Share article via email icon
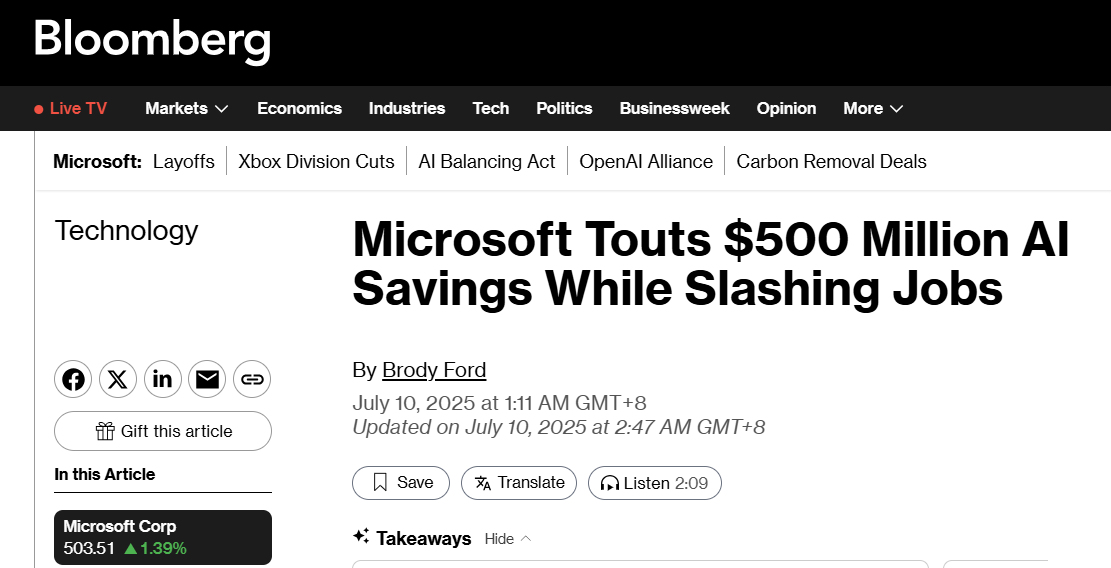The image size is (1111, 568). [207, 379]
